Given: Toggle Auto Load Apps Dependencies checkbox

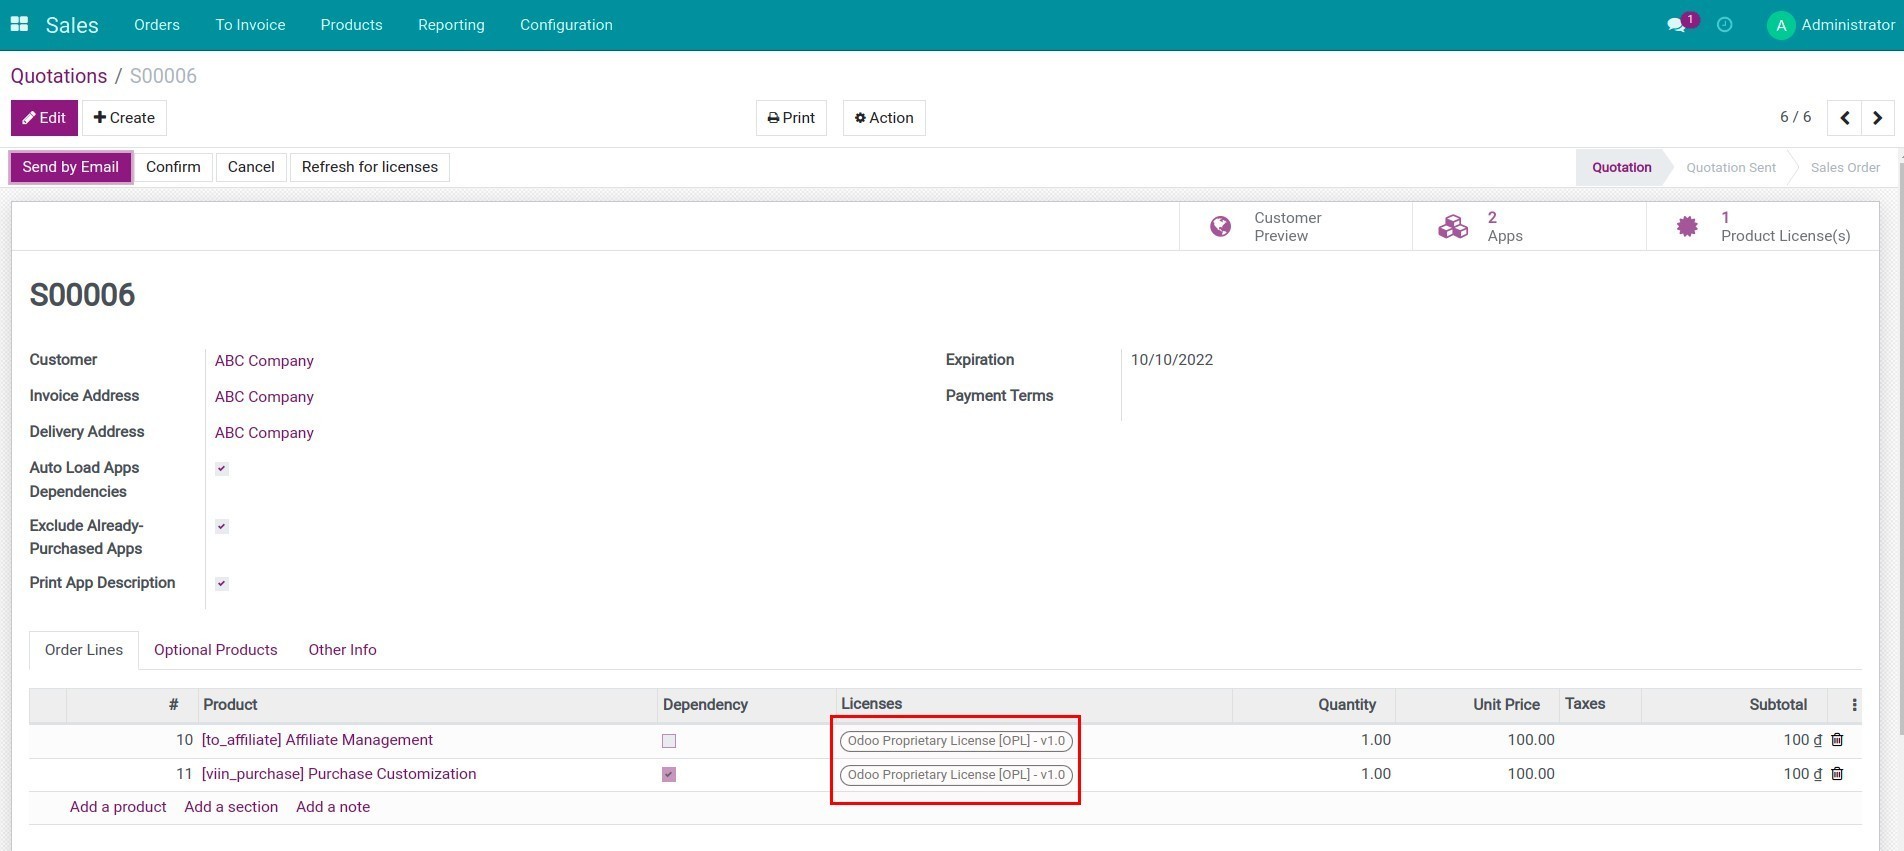Looking at the screenshot, I should point(222,469).
